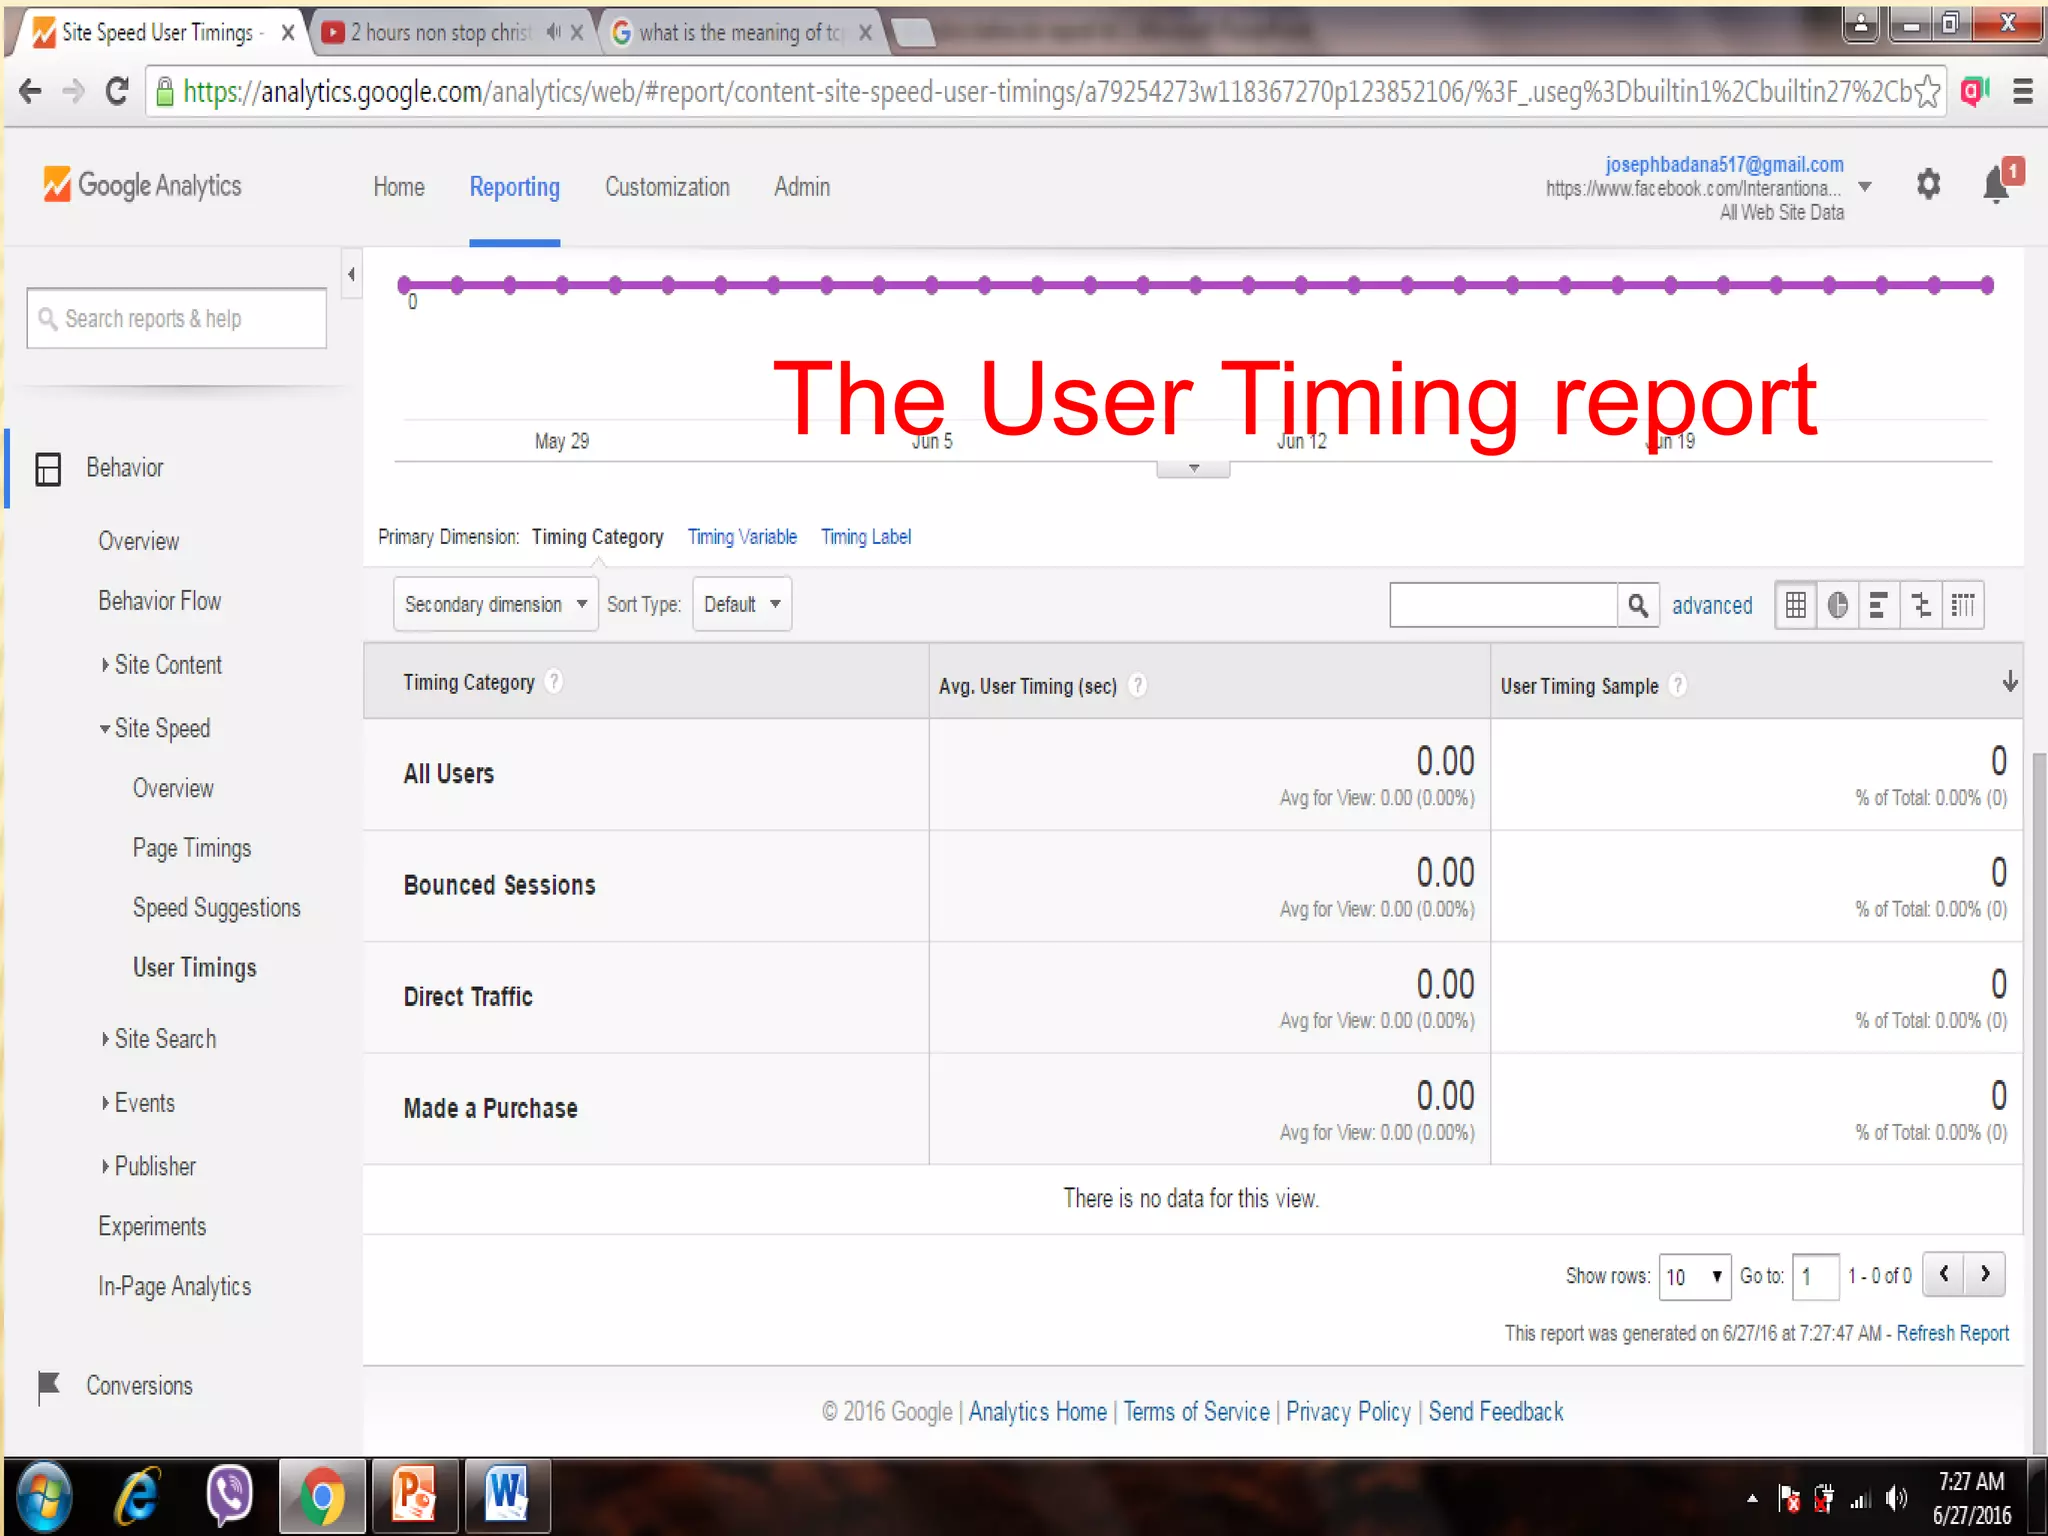Toggle the chart collapse tab below graph

tap(1193, 469)
